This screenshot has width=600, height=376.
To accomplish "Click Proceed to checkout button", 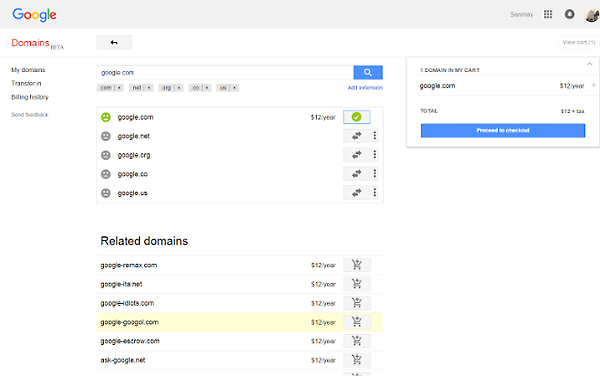I will [503, 130].
